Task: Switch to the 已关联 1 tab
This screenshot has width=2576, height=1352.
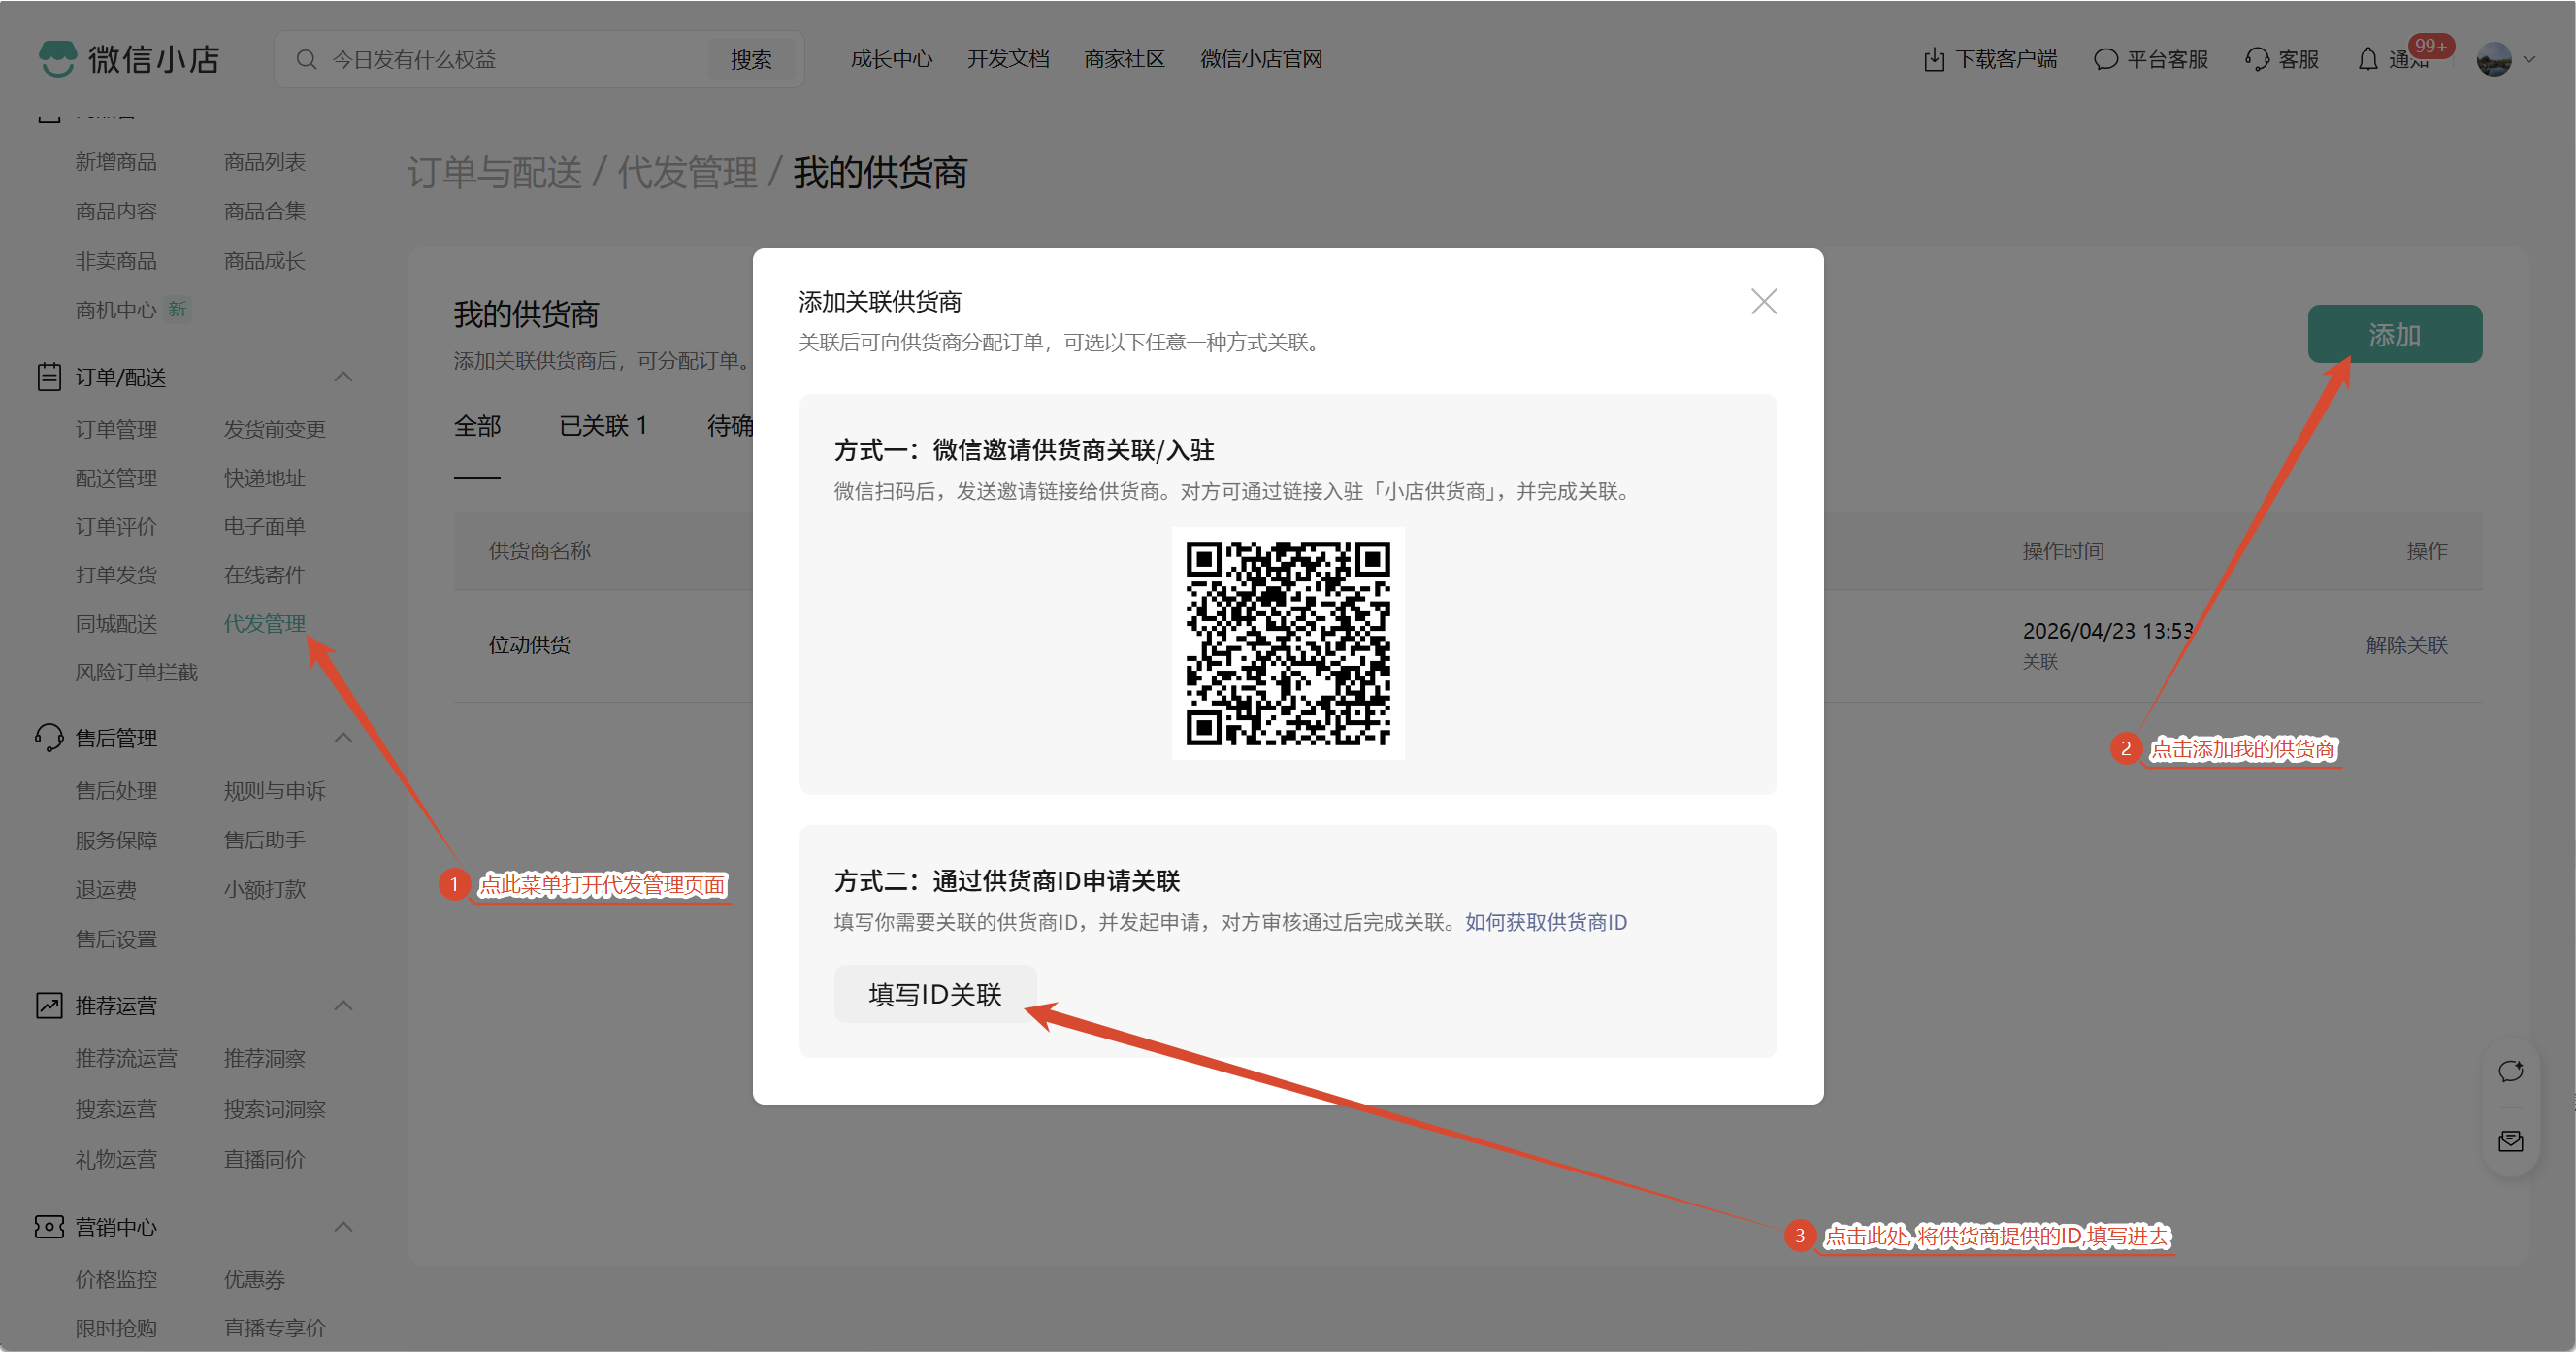Action: click(x=603, y=427)
